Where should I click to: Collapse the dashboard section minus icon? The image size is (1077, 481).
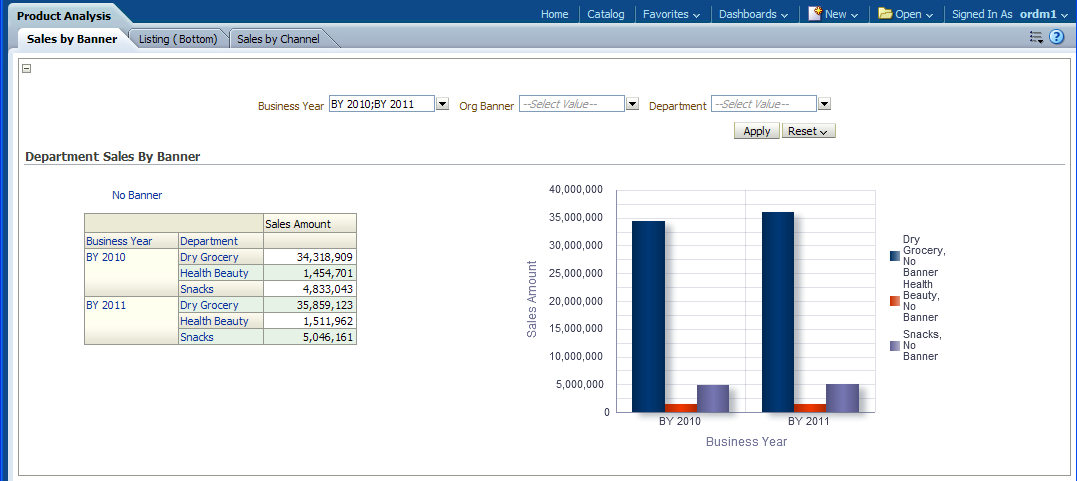27,68
